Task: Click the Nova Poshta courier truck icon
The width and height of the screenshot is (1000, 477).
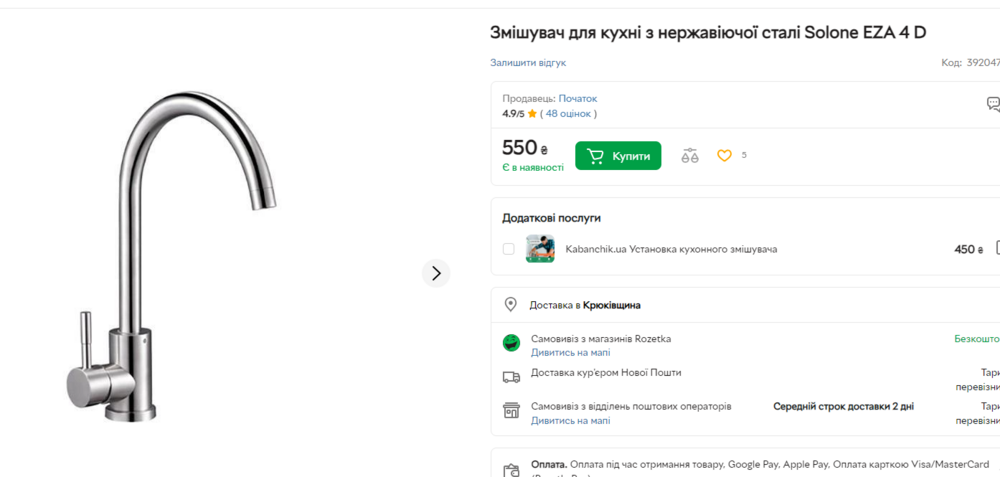Action: [x=511, y=377]
